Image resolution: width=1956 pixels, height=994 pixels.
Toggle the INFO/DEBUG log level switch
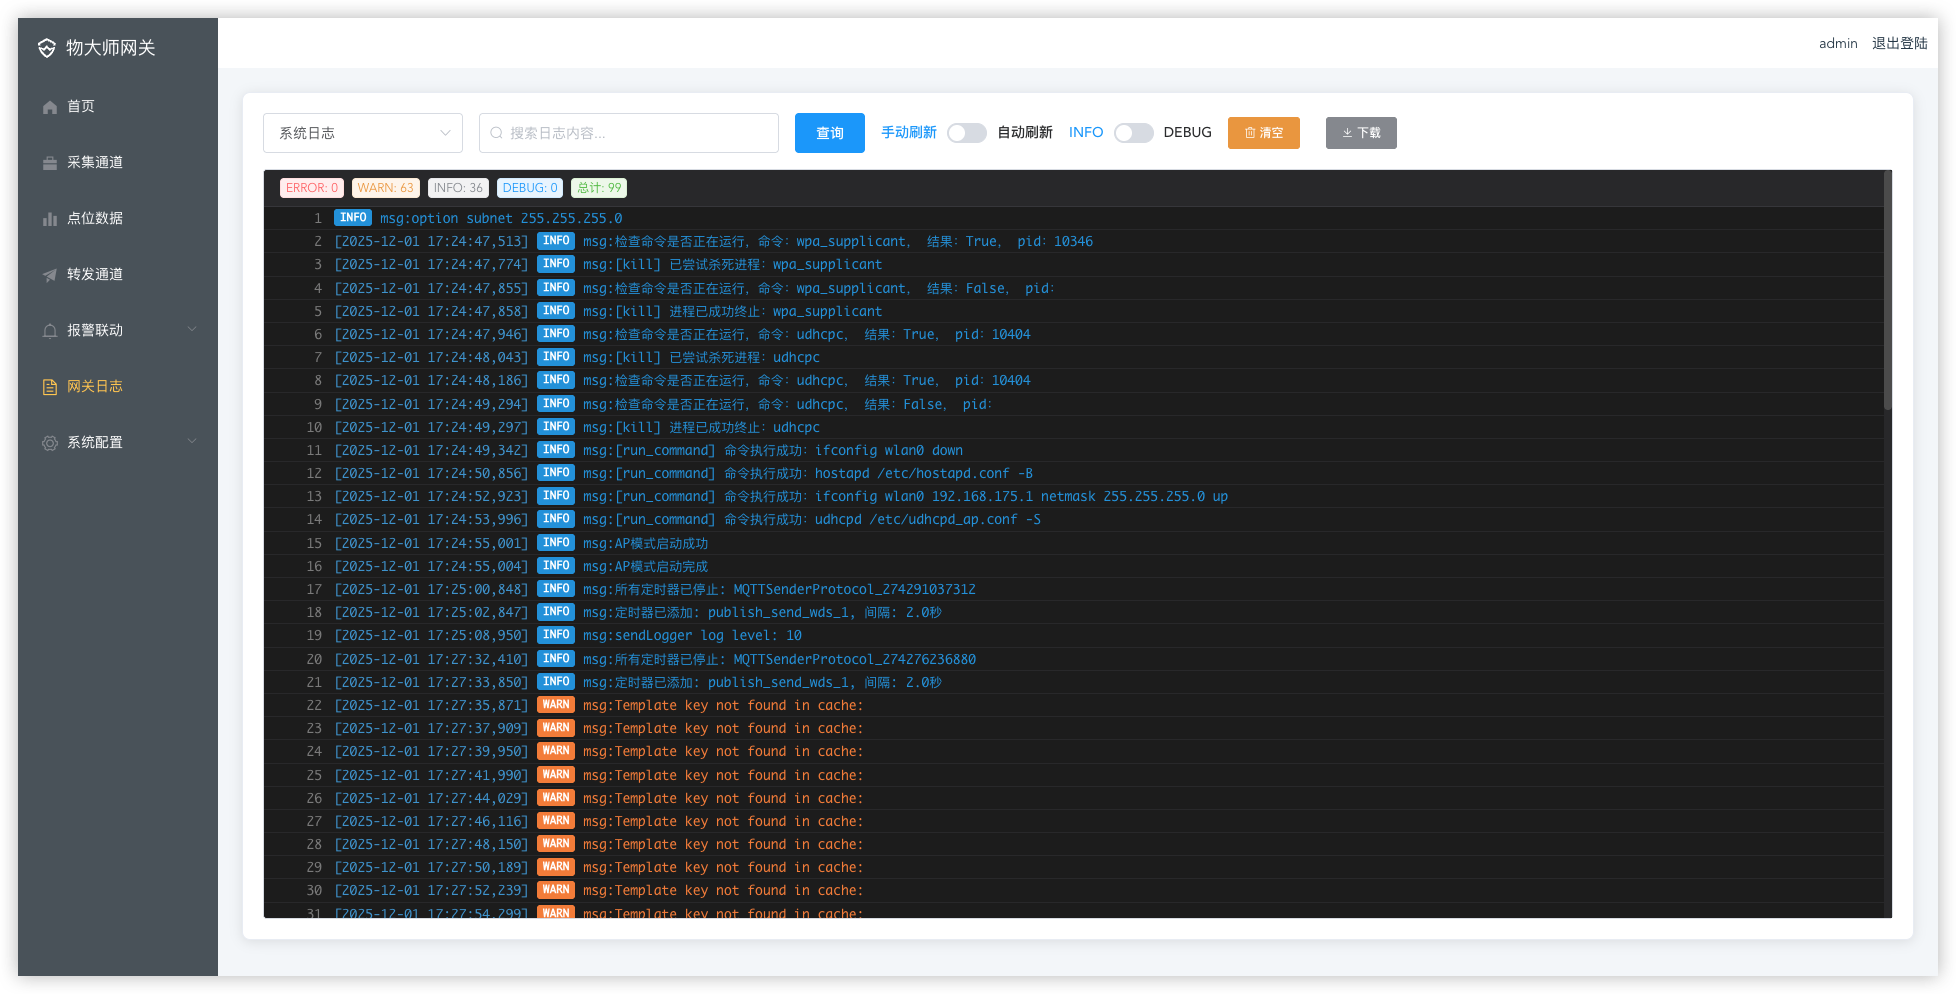1133,133
